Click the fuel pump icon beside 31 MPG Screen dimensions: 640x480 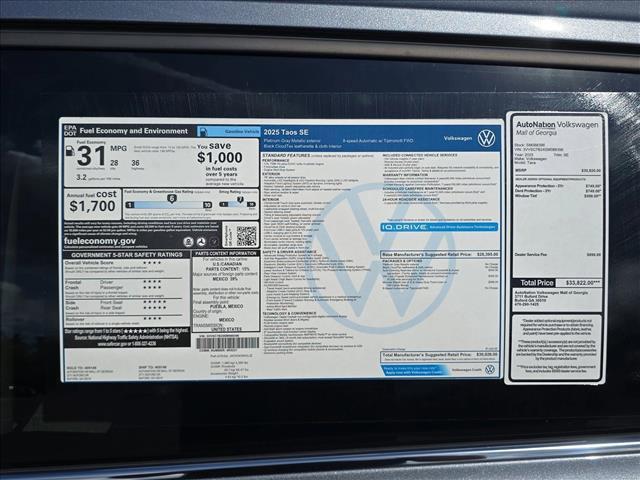coord(70,151)
